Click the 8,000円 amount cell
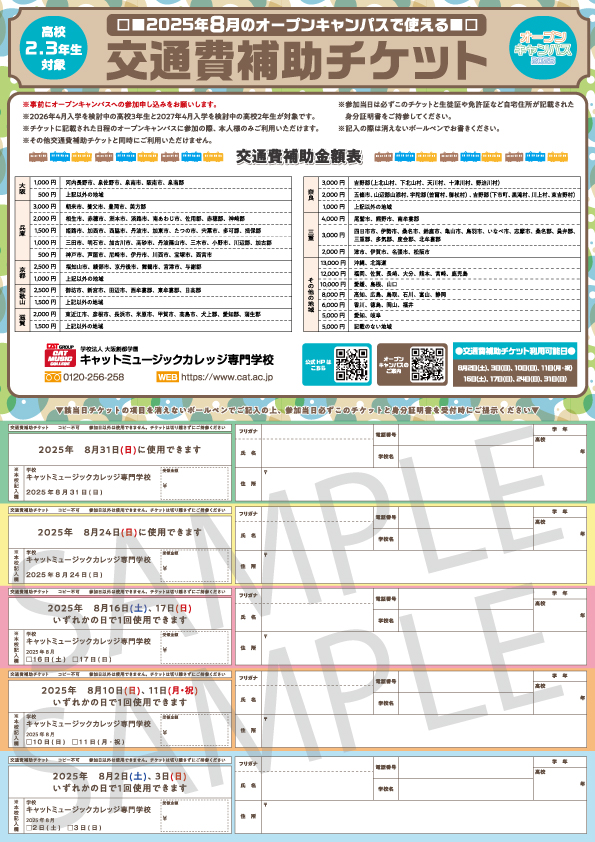Image resolution: width=595 pixels, height=842 pixels. pos(333,294)
